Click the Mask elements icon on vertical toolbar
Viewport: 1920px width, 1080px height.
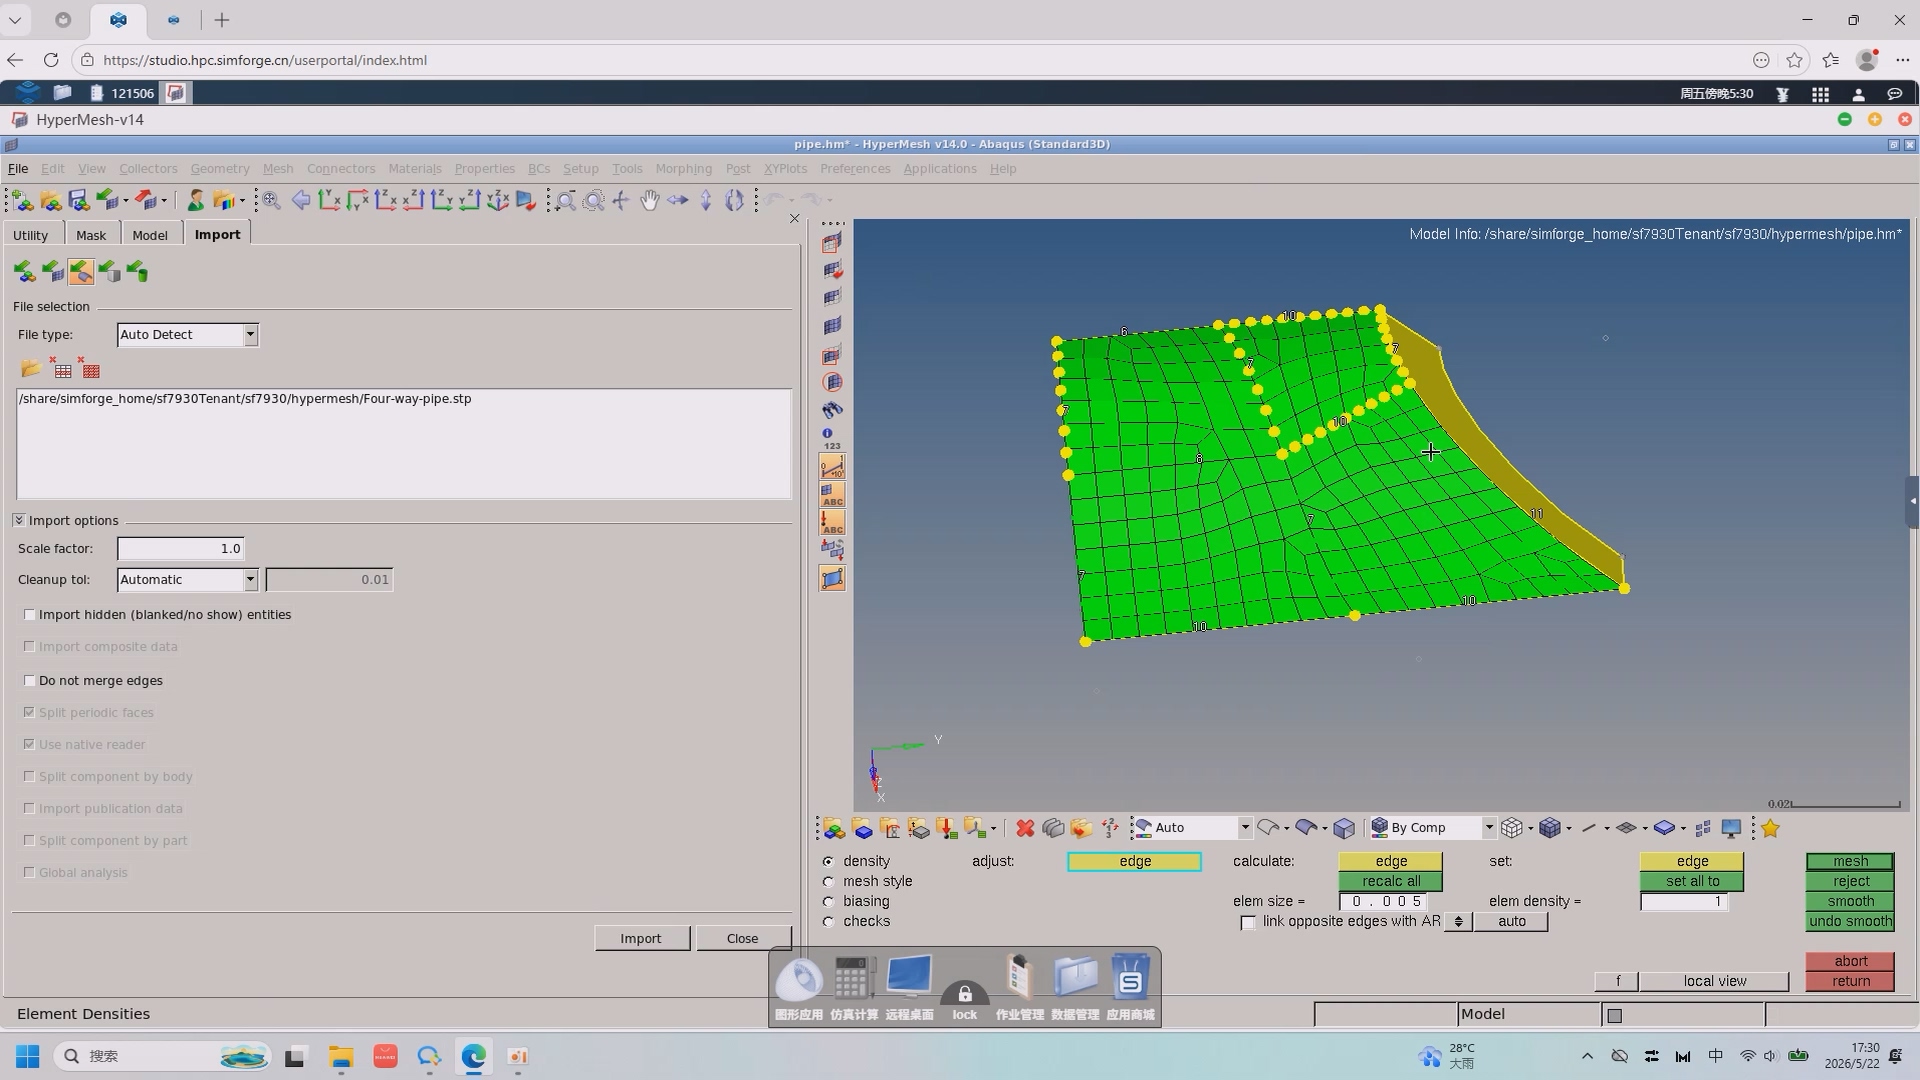click(x=832, y=243)
